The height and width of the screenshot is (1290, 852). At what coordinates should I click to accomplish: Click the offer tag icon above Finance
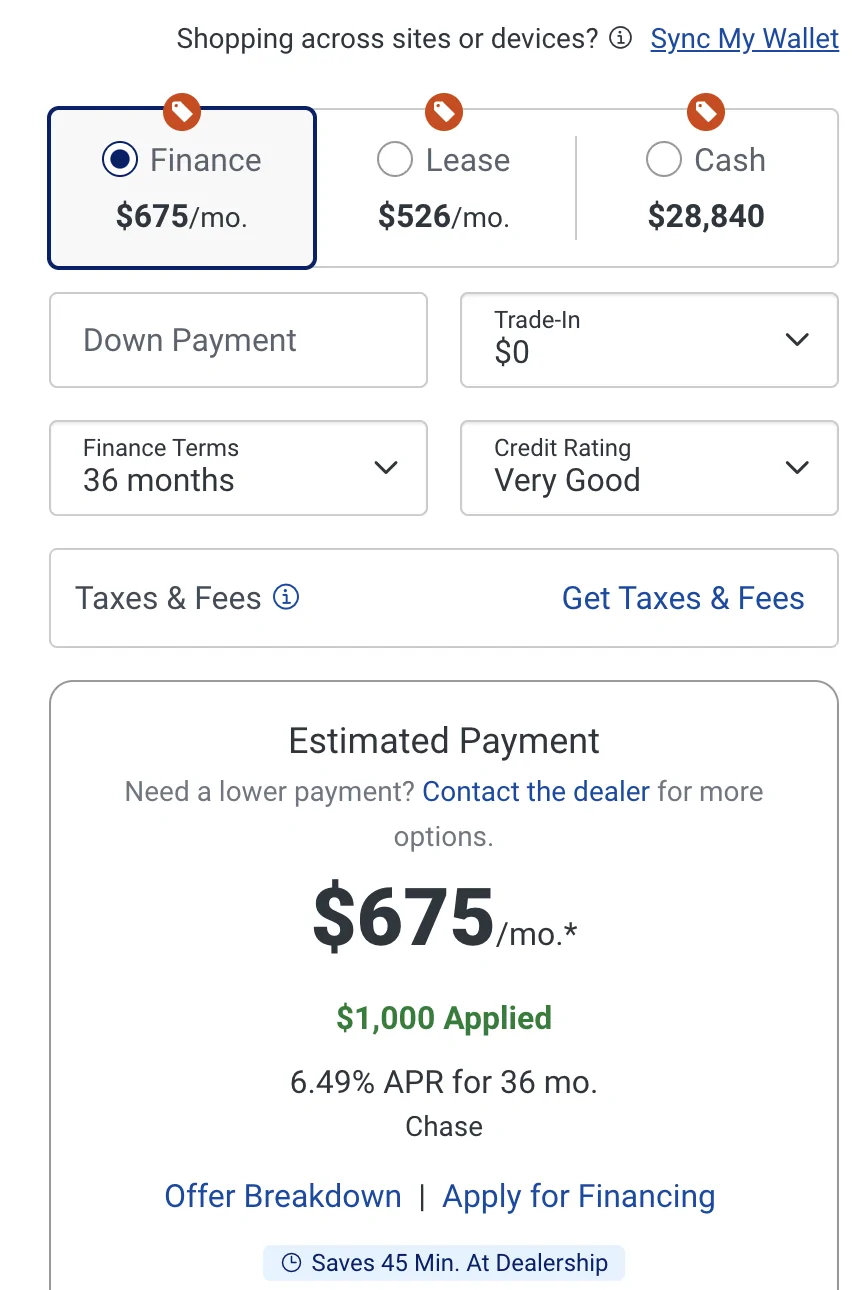coord(182,111)
